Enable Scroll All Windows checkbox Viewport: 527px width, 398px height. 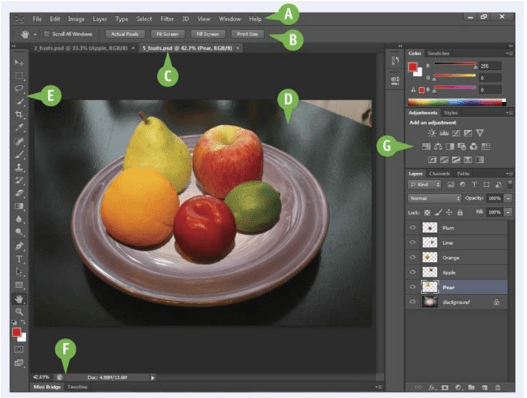(47, 34)
